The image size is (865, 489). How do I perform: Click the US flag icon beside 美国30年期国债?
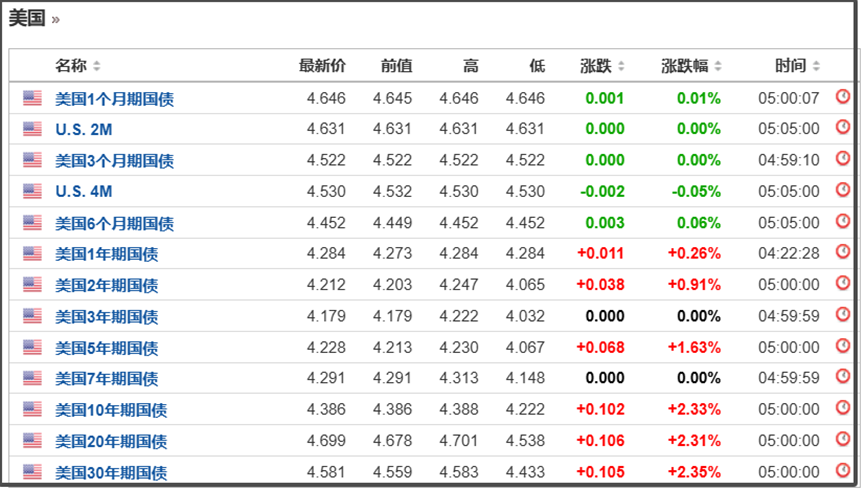pyautogui.click(x=33, y=472)
